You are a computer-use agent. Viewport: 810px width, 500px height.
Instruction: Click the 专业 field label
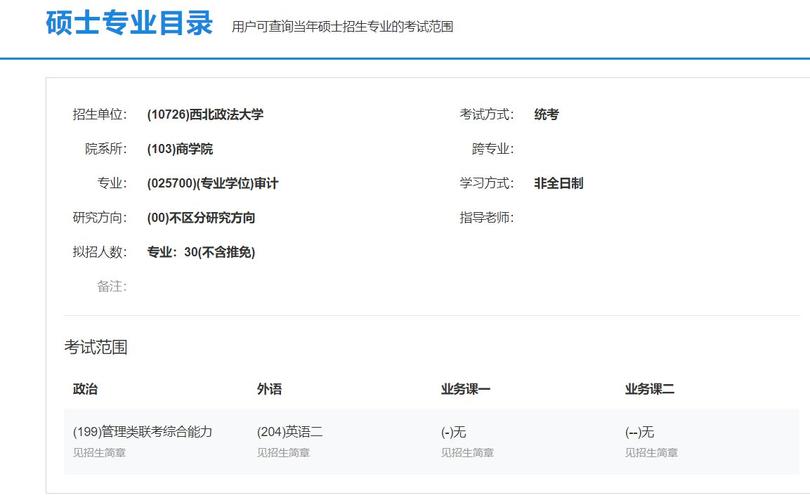click(x=112, y=183)
